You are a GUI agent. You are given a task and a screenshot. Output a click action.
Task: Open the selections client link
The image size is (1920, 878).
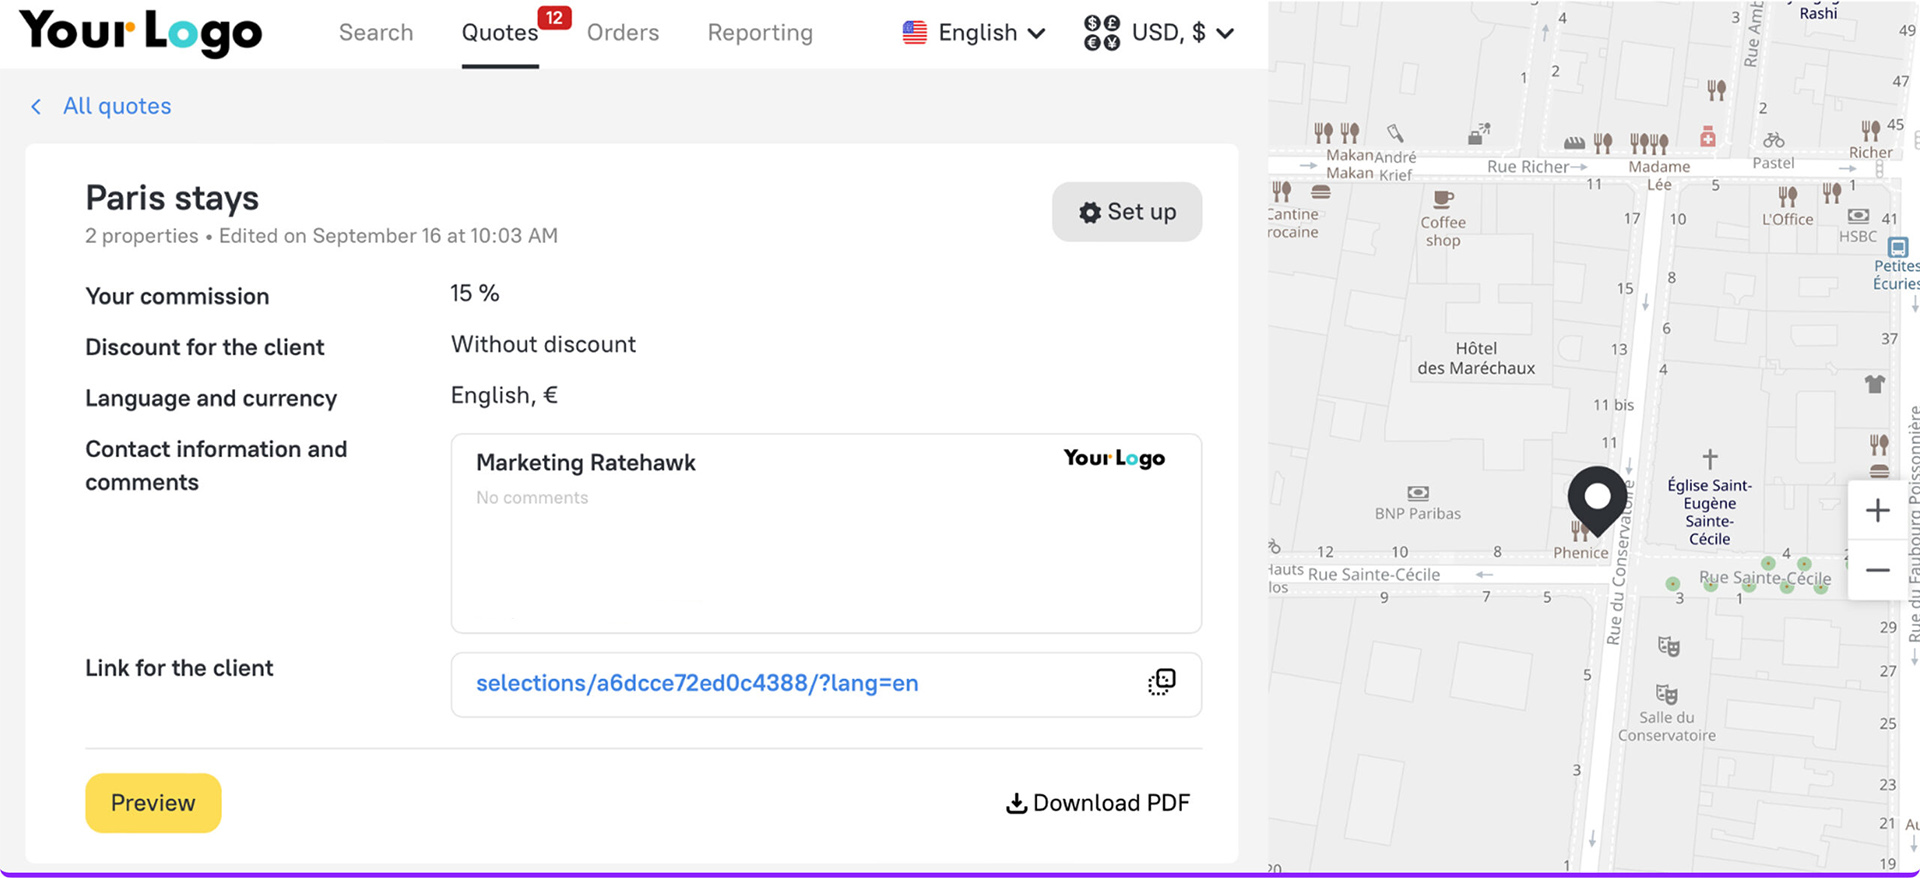tap(697, 683)
